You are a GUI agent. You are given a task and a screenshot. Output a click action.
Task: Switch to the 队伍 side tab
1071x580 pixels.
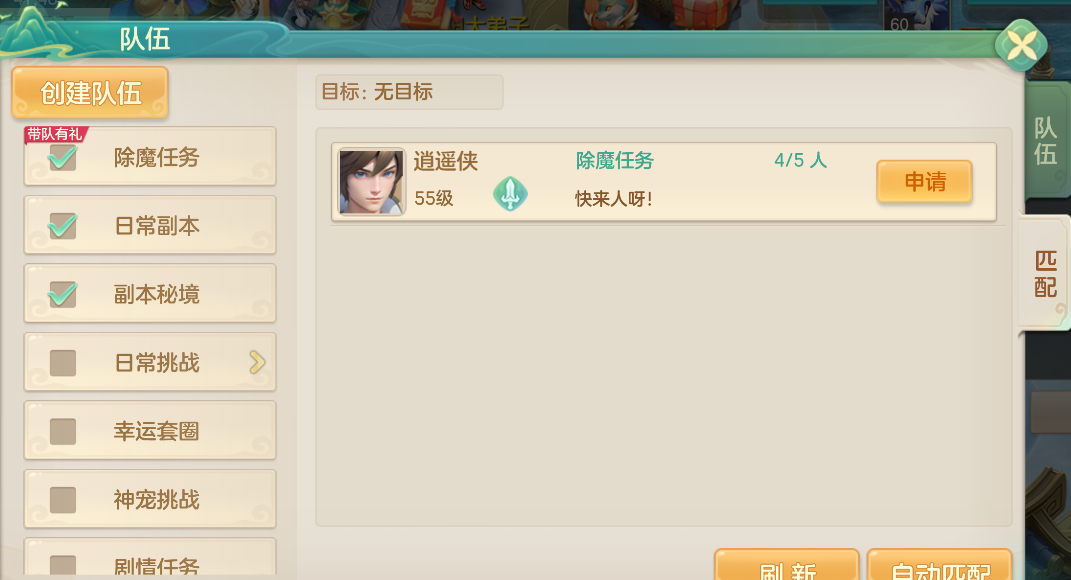point(1046,141)
